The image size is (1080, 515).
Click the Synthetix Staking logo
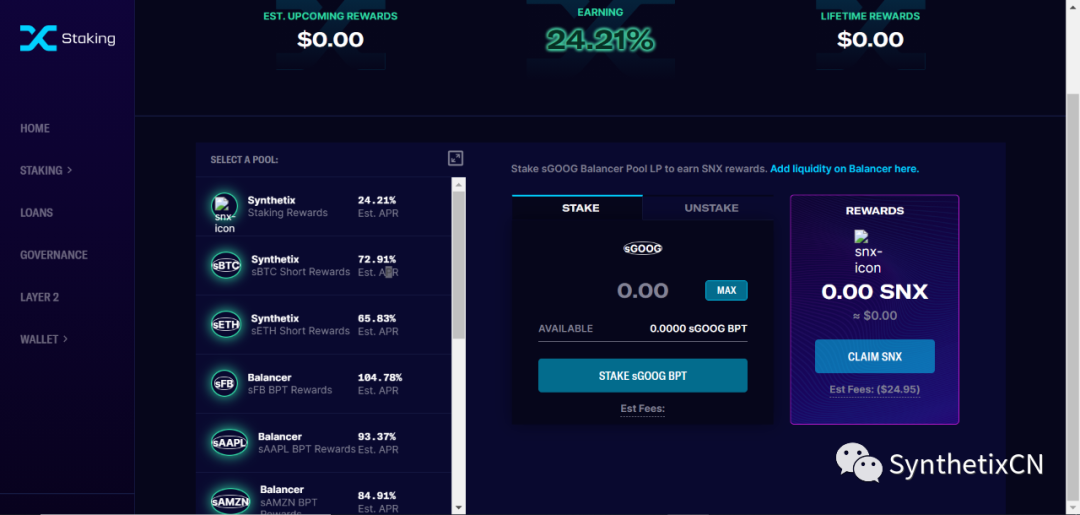coord(67,39)
